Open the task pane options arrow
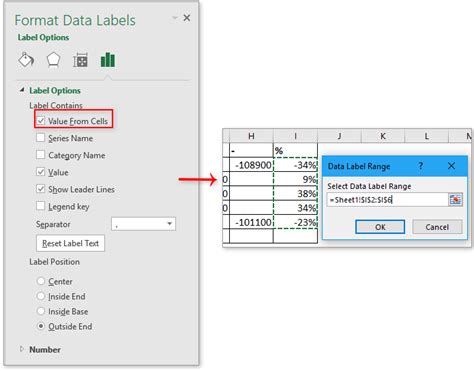The width and height of the screenshot is (474, 371). click(175, 18)
